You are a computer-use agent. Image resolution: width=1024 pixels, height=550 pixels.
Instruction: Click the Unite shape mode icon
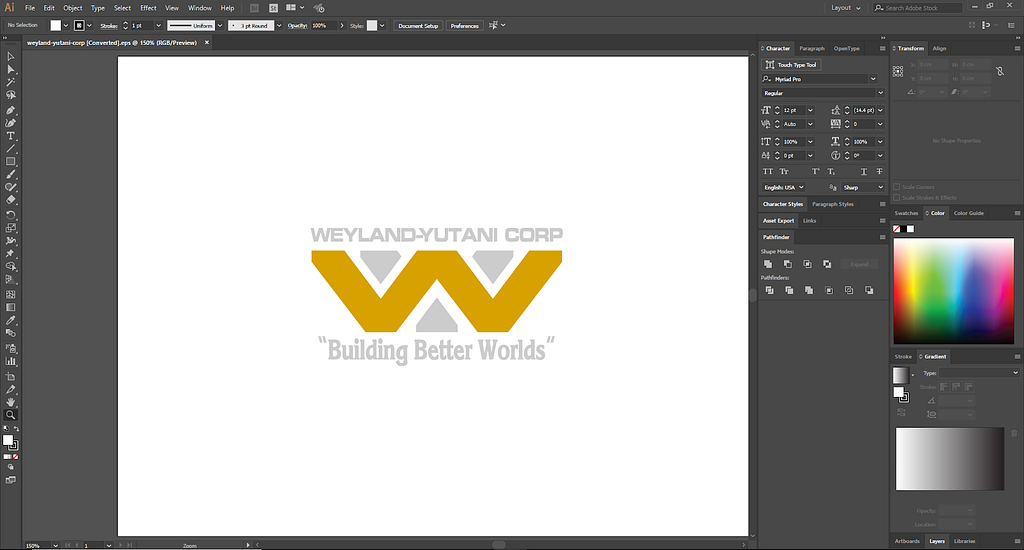(768, 264)
